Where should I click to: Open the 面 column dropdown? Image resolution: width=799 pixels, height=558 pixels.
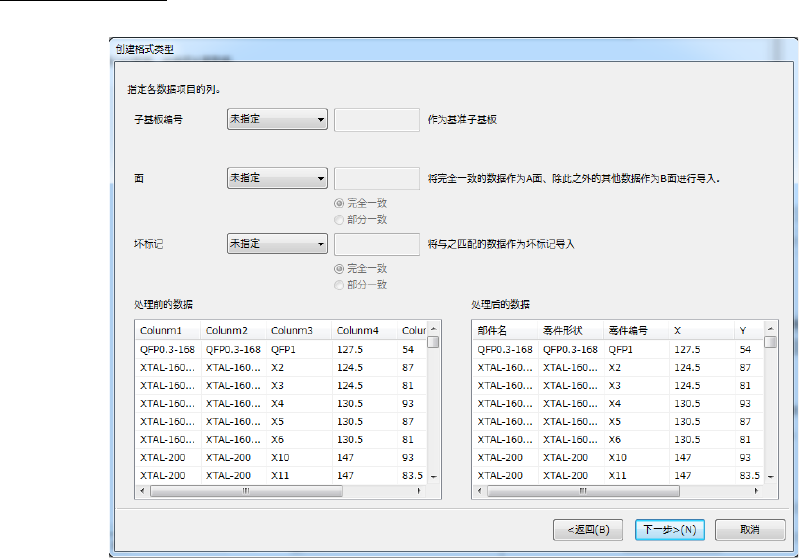pos(277,178)
